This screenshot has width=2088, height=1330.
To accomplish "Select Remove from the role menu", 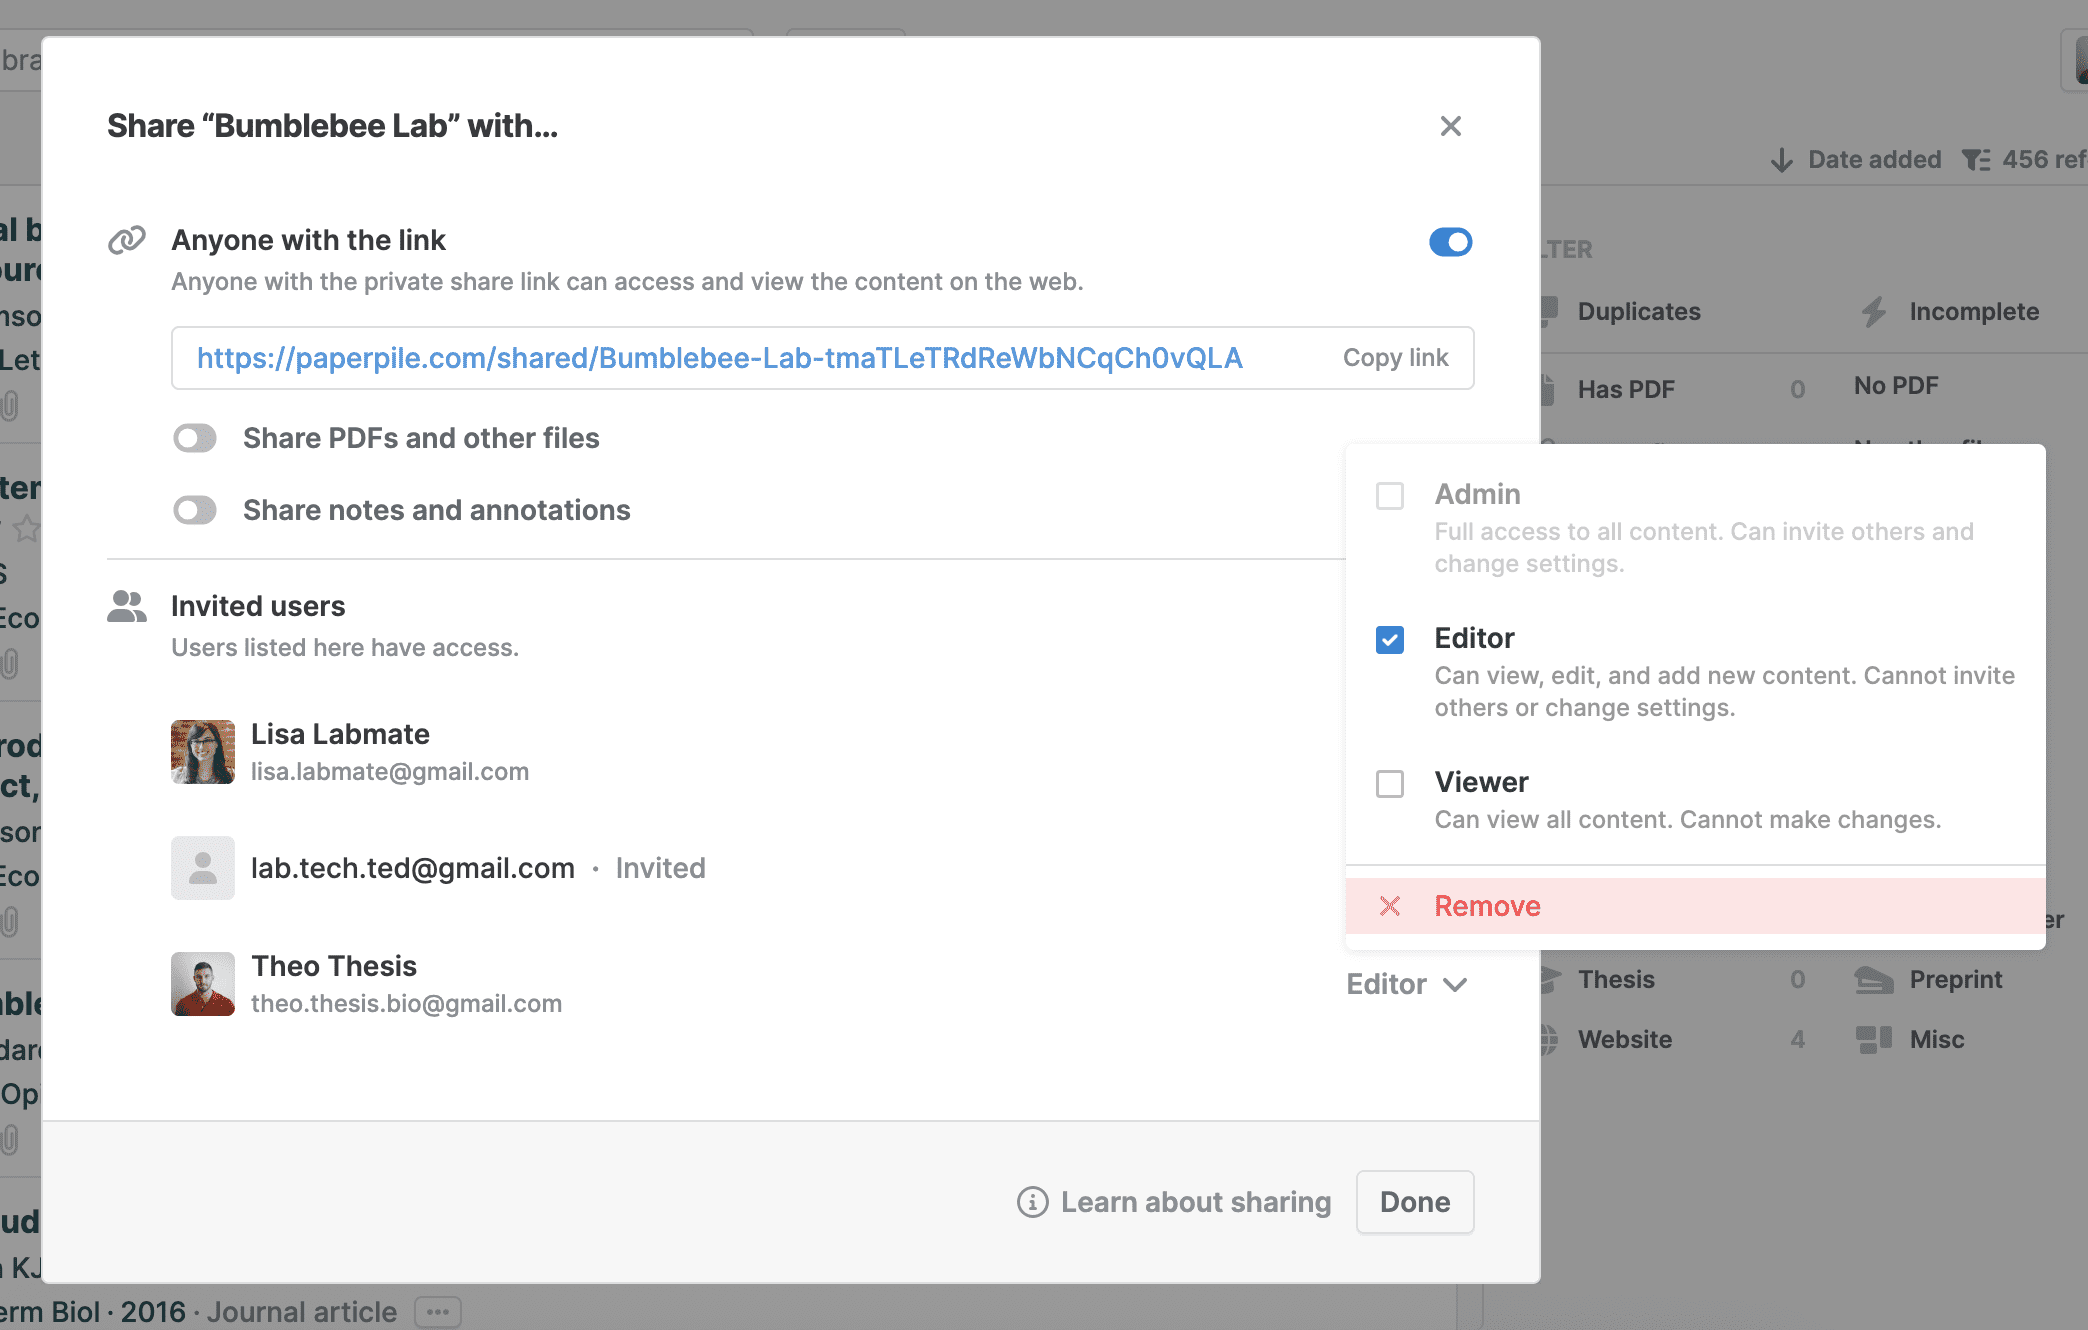I will point(1488,906).
